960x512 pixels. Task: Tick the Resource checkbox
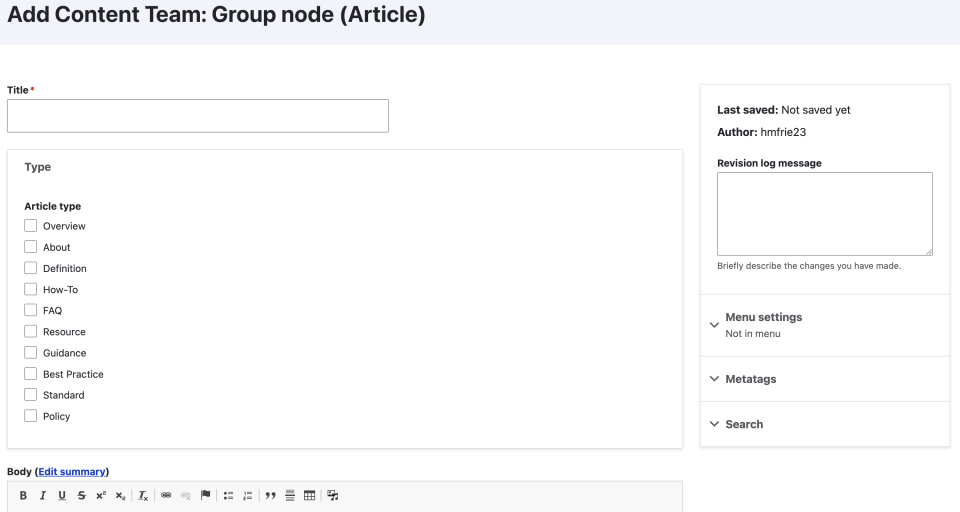(31, 331)
